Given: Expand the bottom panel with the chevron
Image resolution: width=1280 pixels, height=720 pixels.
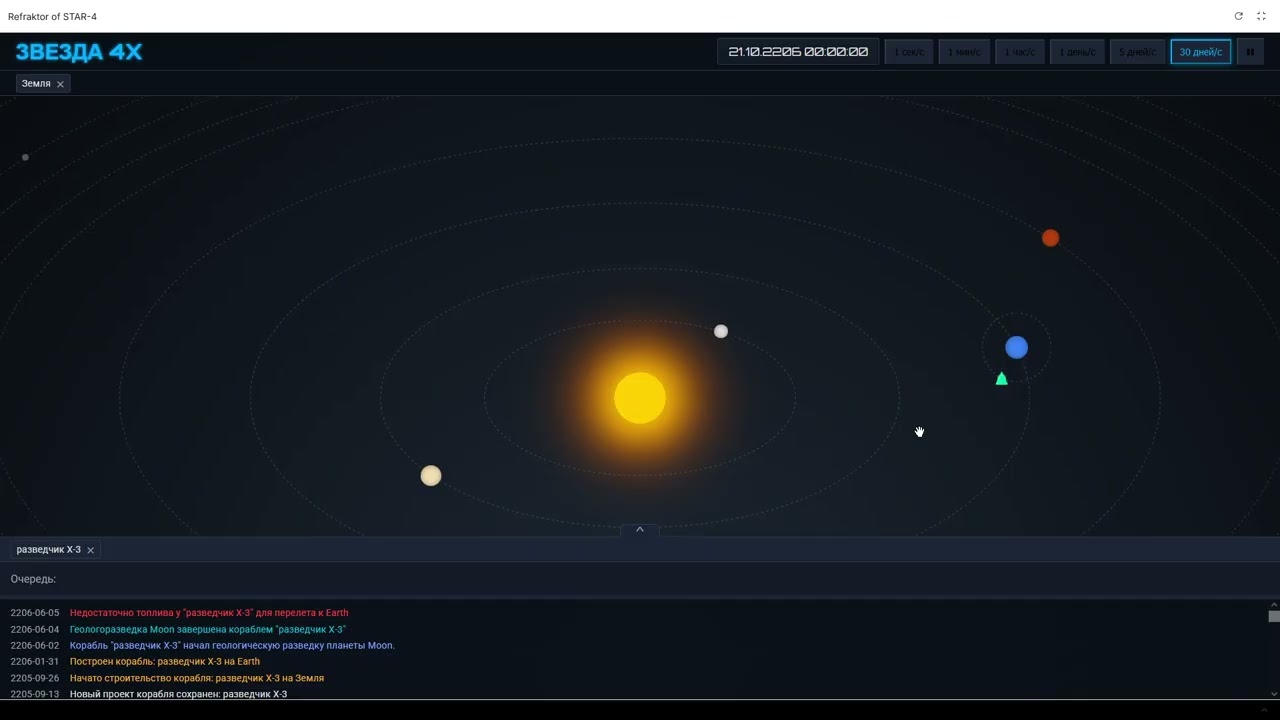Looking at the screenshot, I should click(640, 530).
